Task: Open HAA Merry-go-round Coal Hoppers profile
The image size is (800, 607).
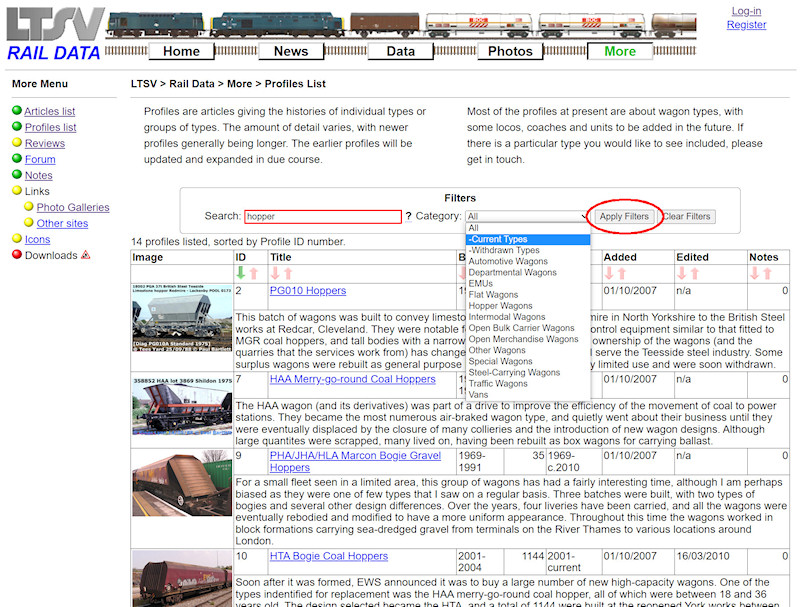Action: 352,380
